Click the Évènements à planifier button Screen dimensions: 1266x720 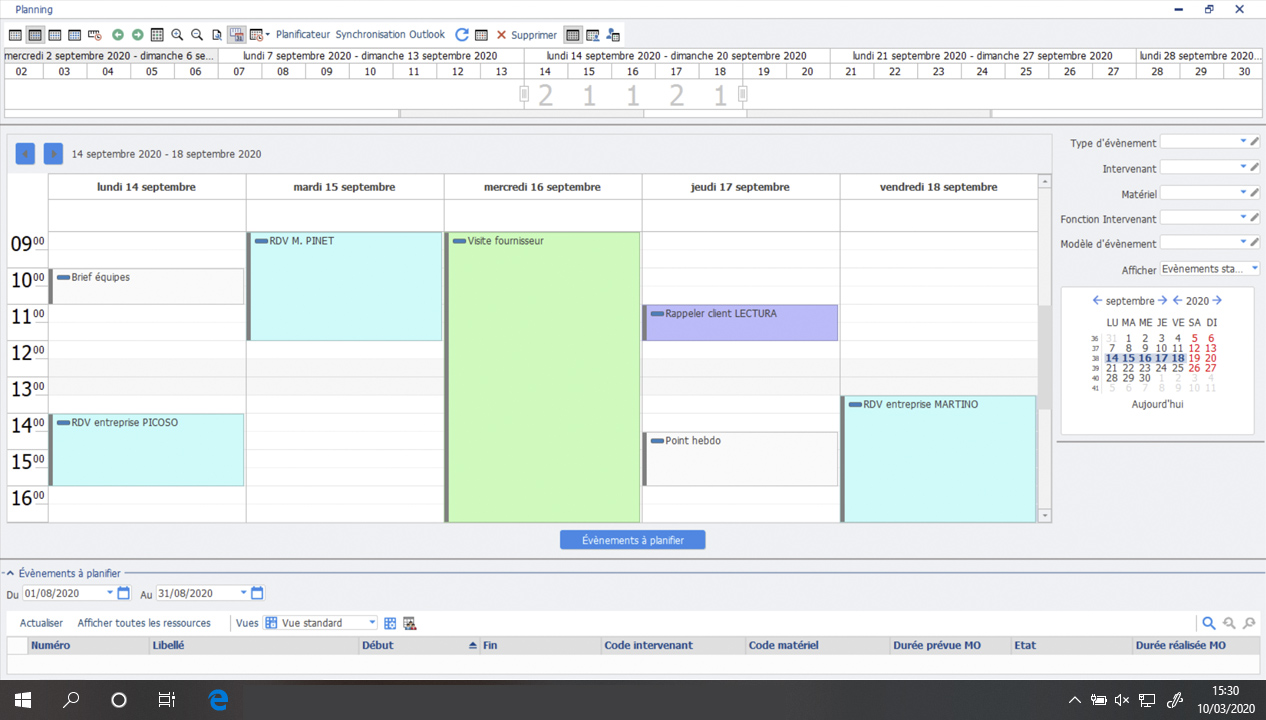pos(632,539)
